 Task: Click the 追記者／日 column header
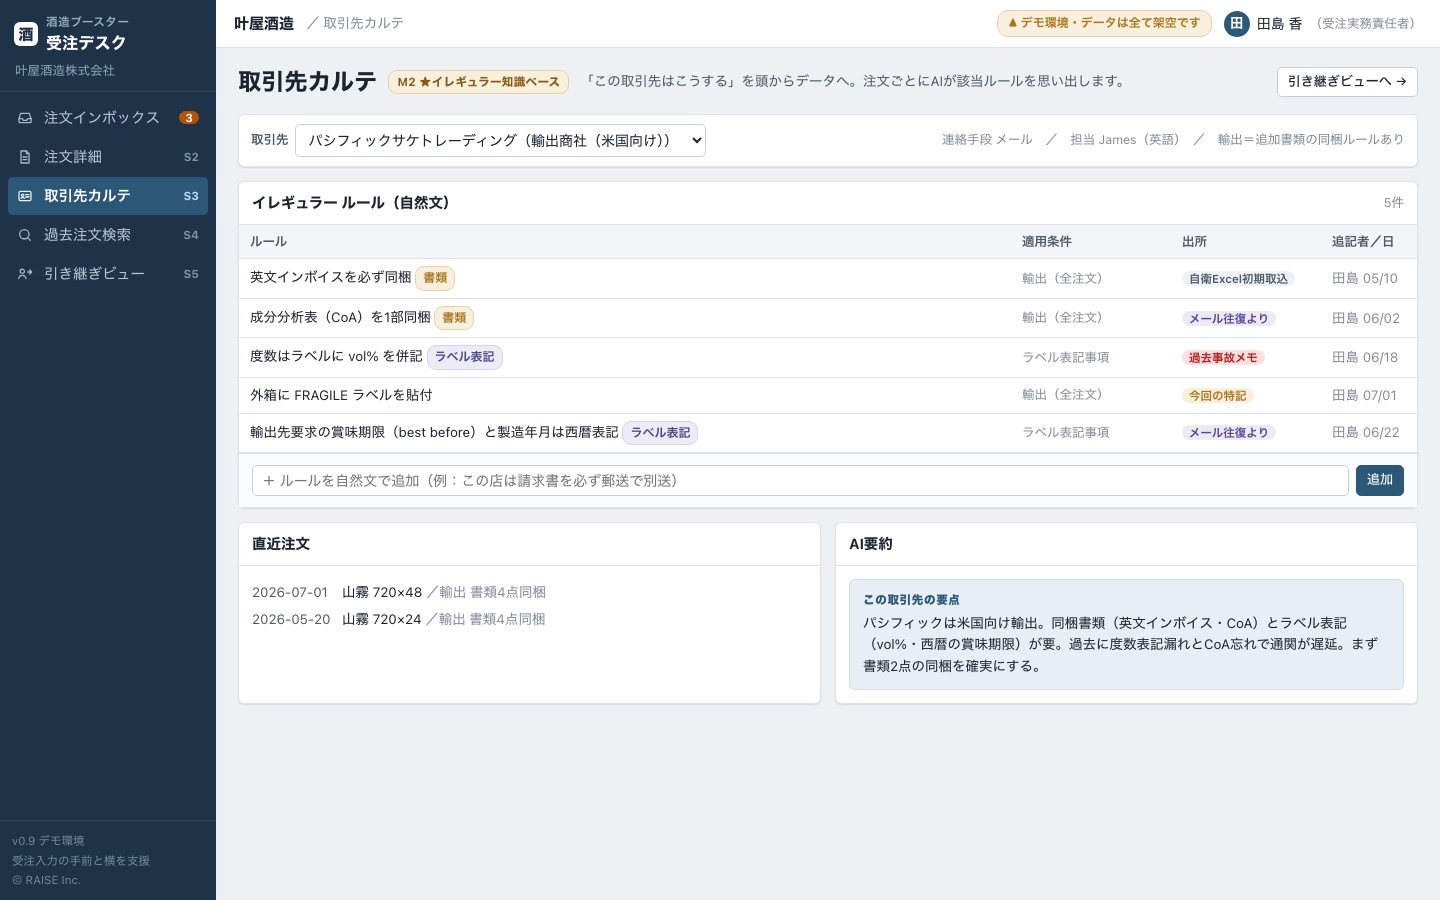pyautogui.click(x=1362, y=242)
